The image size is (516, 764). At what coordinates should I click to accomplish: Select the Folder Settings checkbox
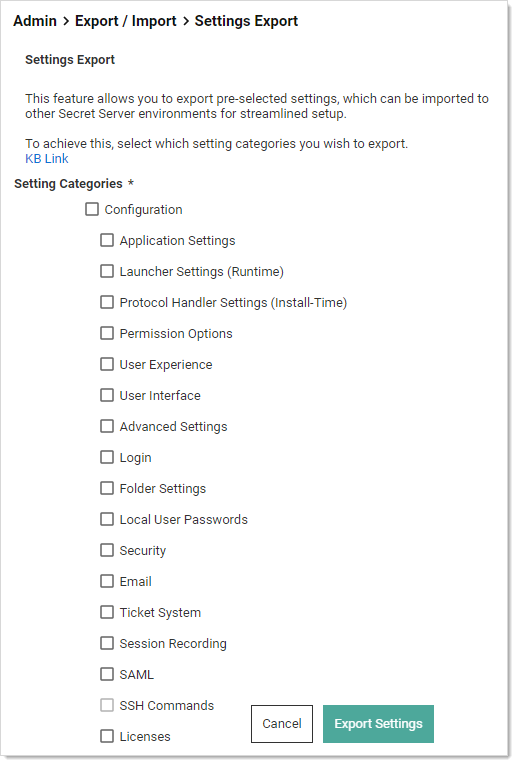click(107, 488)
